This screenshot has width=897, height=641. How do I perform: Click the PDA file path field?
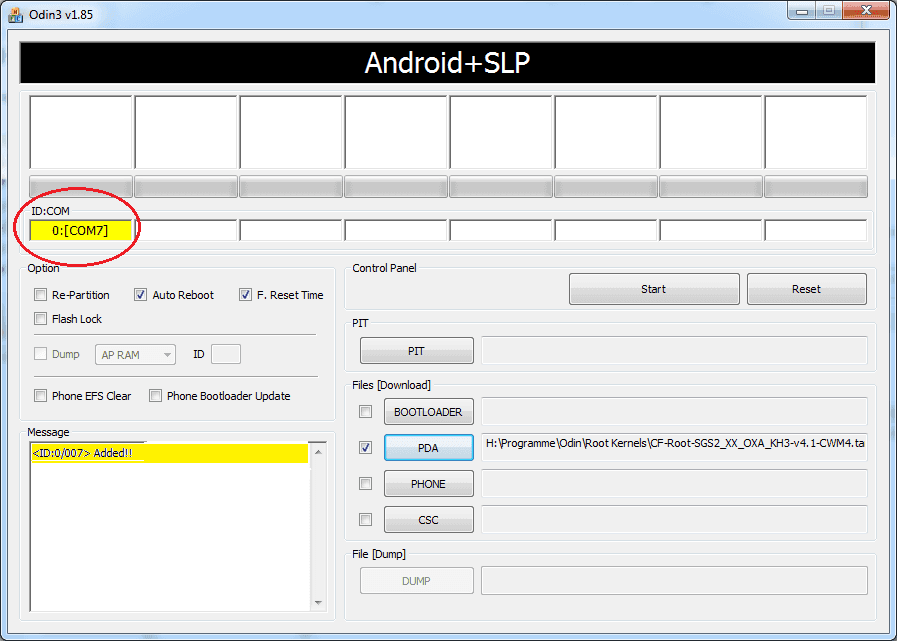click(x=674, y=448)
